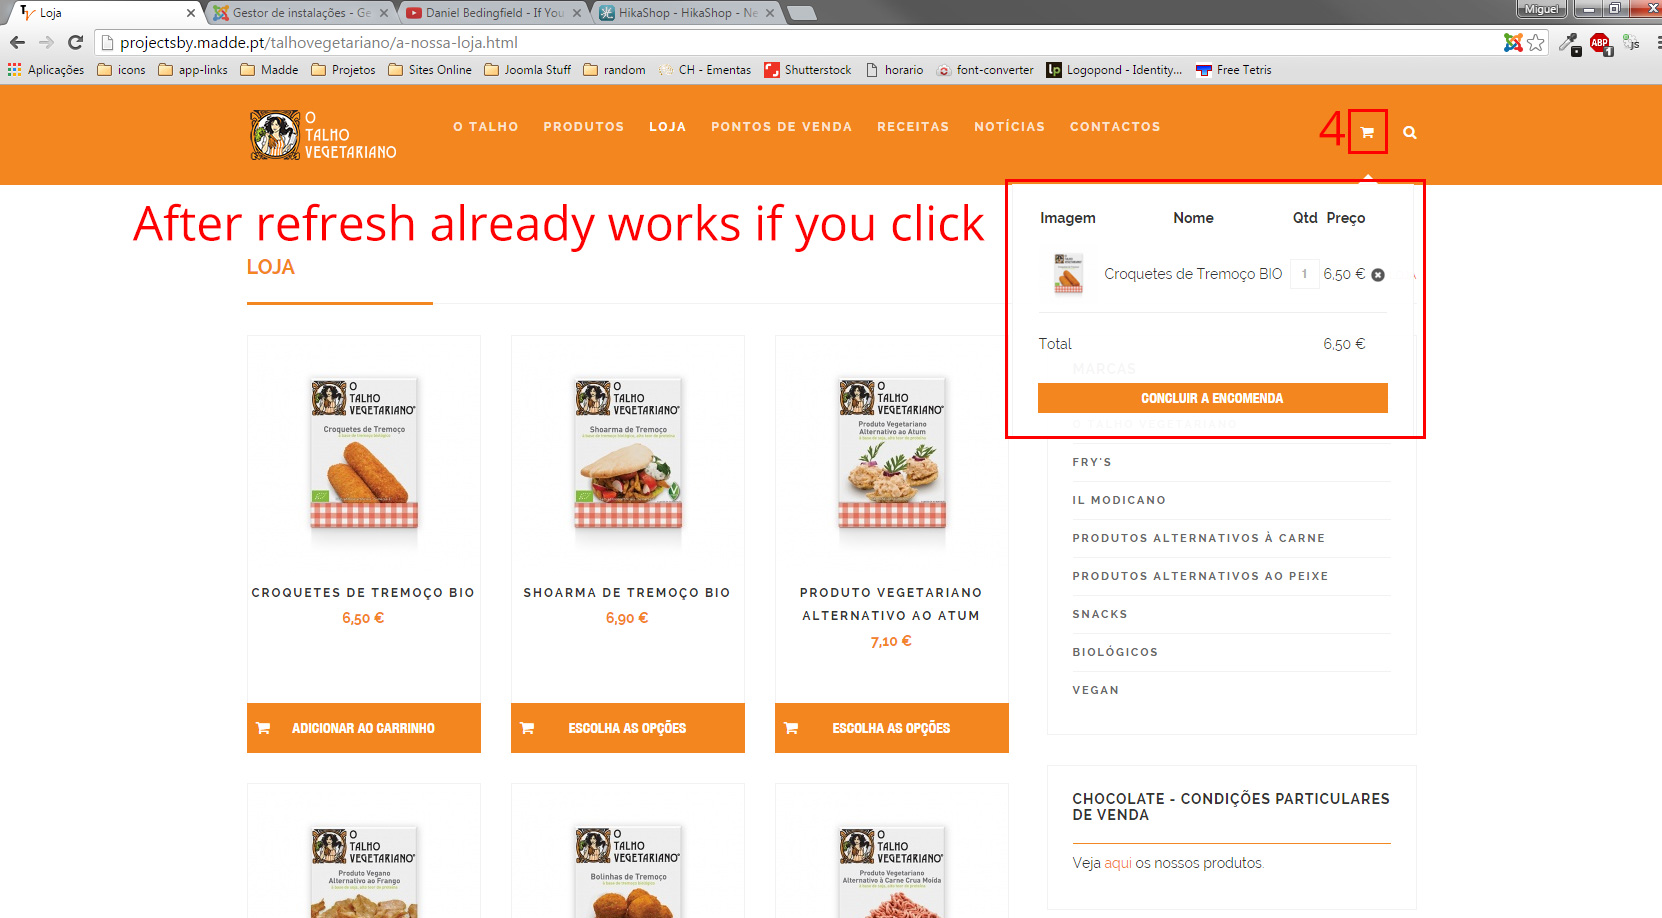The image size is (1662, 918).
Task: Remove Croquetes de Tremoço BIO from cart
Action: (1378, 275)
